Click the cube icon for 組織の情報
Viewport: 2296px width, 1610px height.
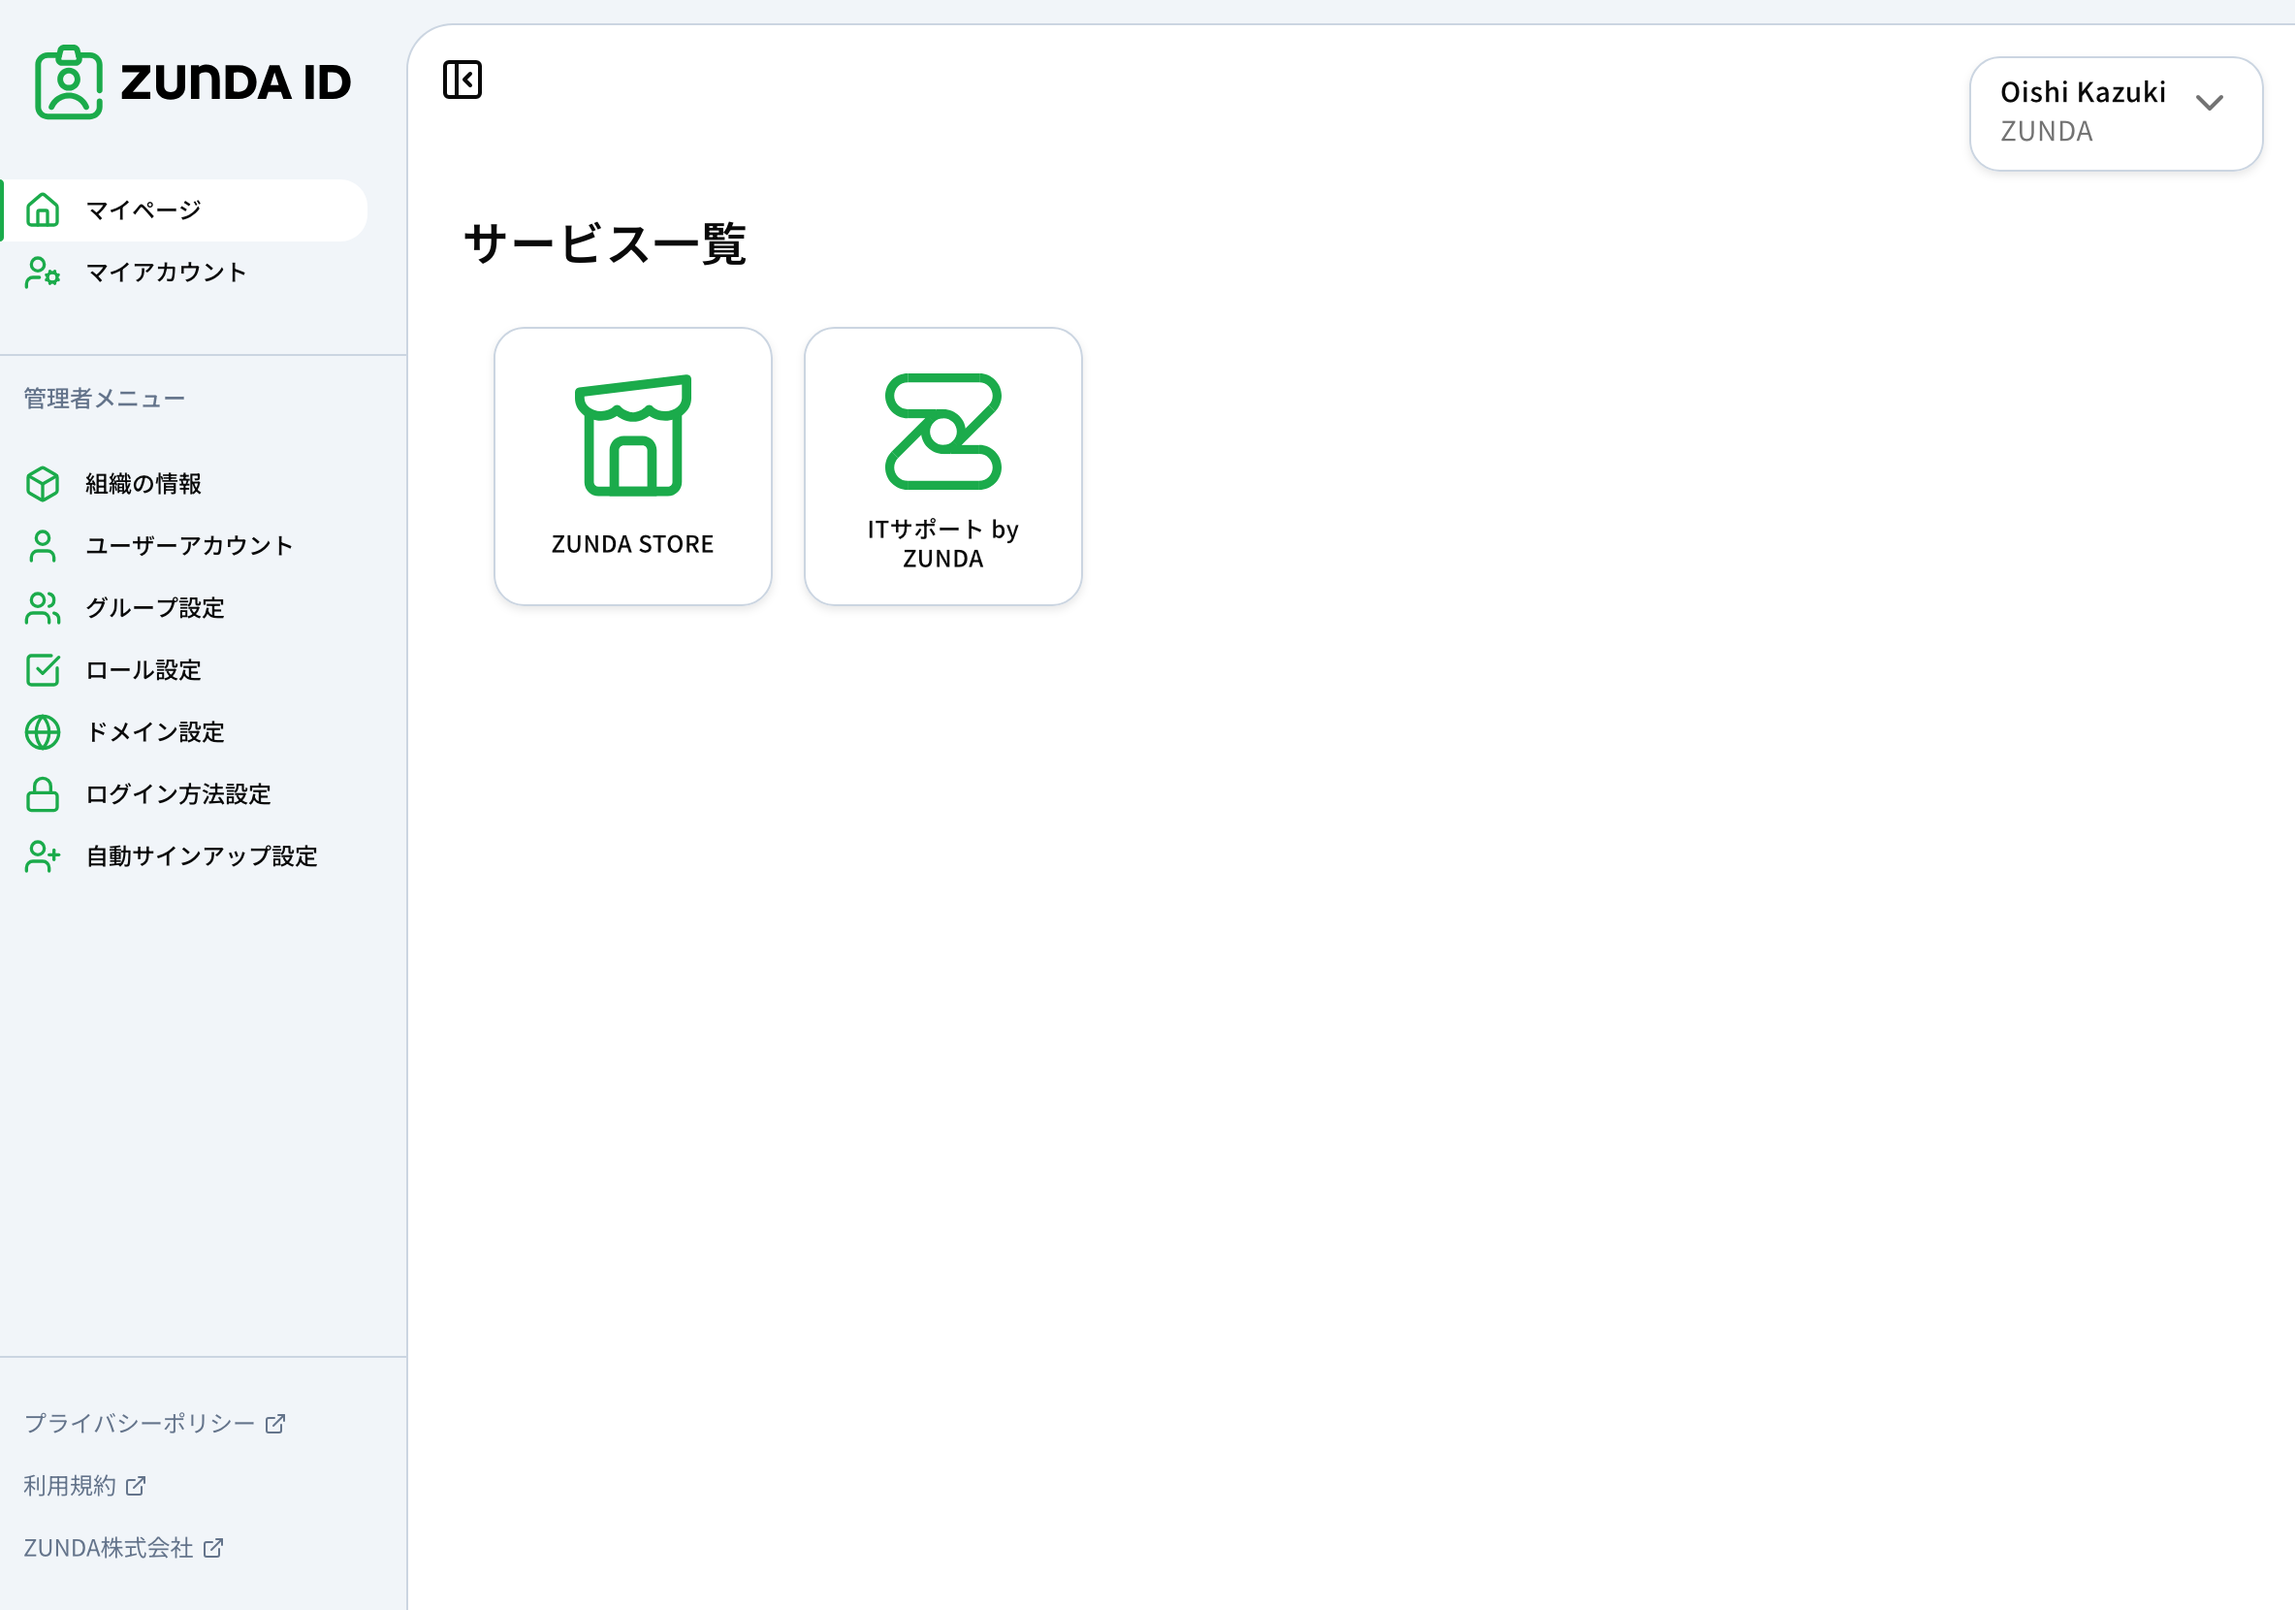[43, 484]
